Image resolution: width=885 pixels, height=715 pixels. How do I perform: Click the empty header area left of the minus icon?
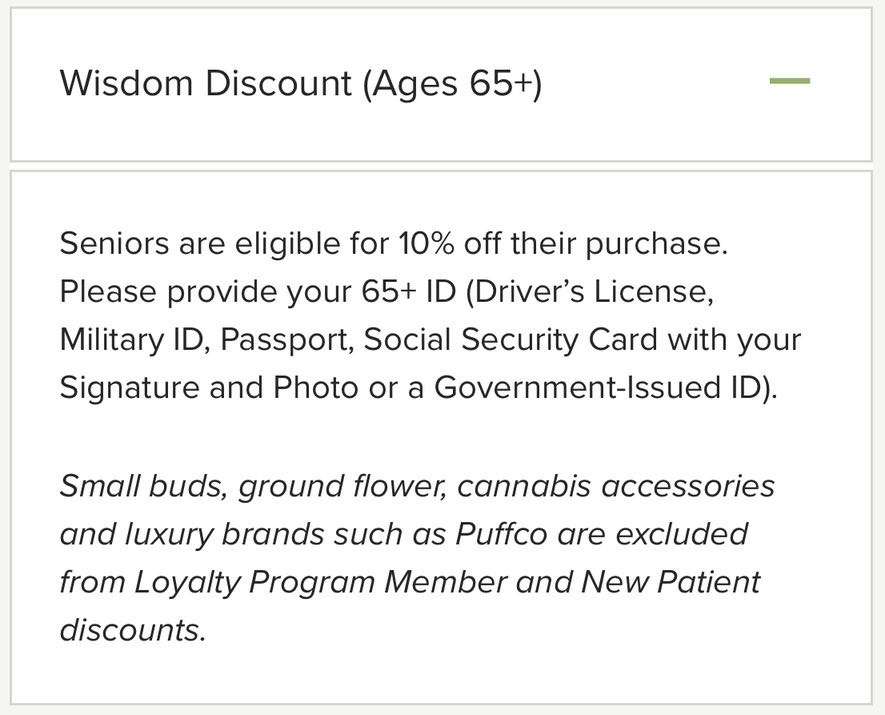[x=650, y=83]
